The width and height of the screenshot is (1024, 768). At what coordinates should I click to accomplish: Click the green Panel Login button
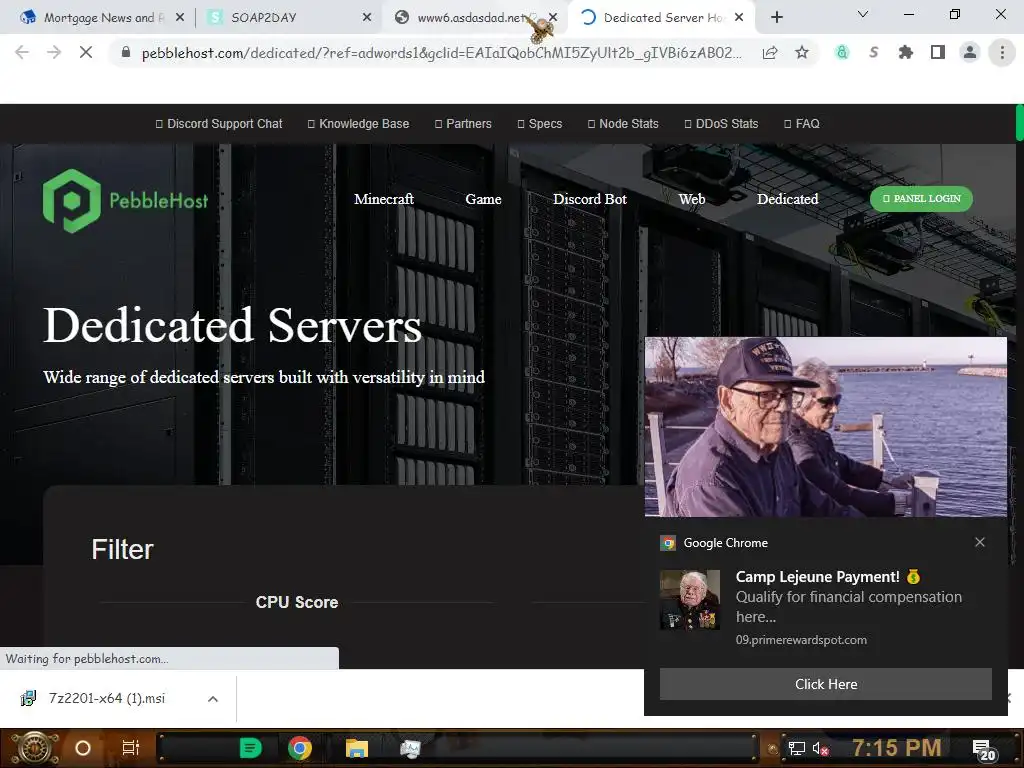tap(921, 199)
